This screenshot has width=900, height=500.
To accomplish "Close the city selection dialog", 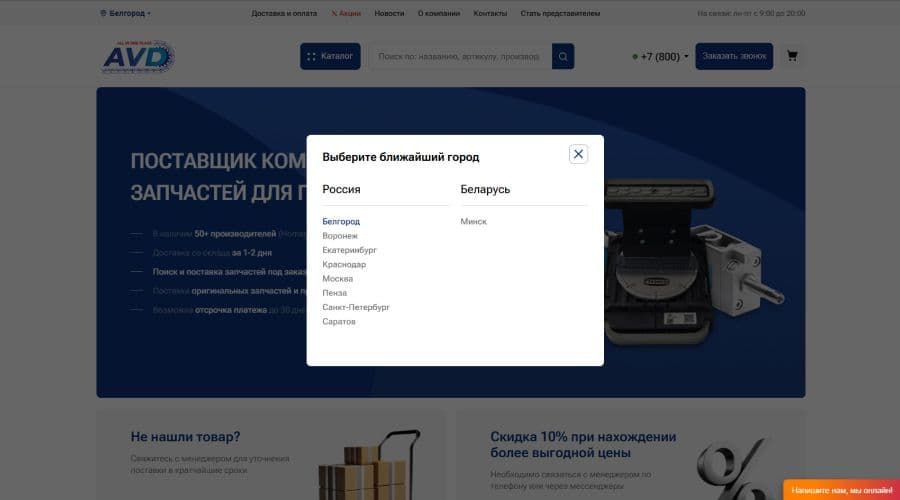I will [x=578, y=154].
